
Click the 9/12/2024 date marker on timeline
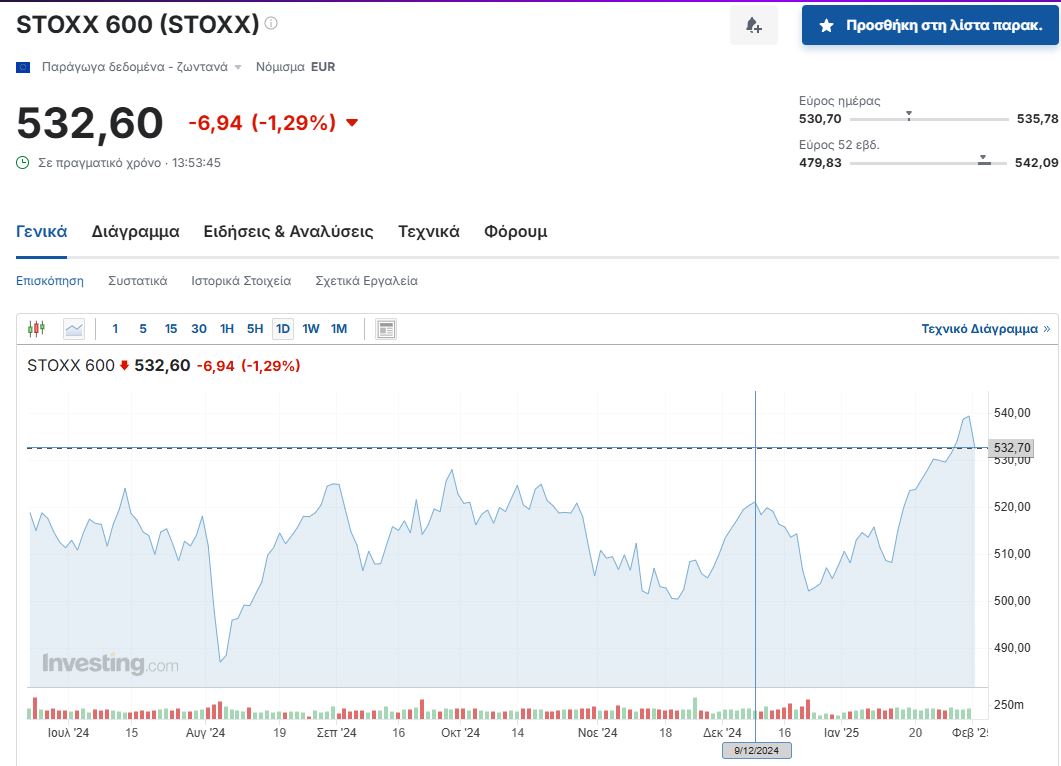(756, 750)
